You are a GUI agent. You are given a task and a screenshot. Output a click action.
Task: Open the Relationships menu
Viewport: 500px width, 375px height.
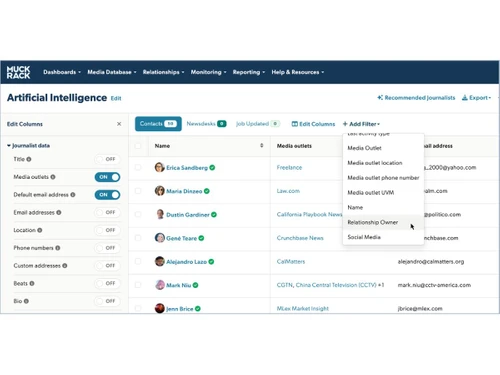tap(163, 72)
